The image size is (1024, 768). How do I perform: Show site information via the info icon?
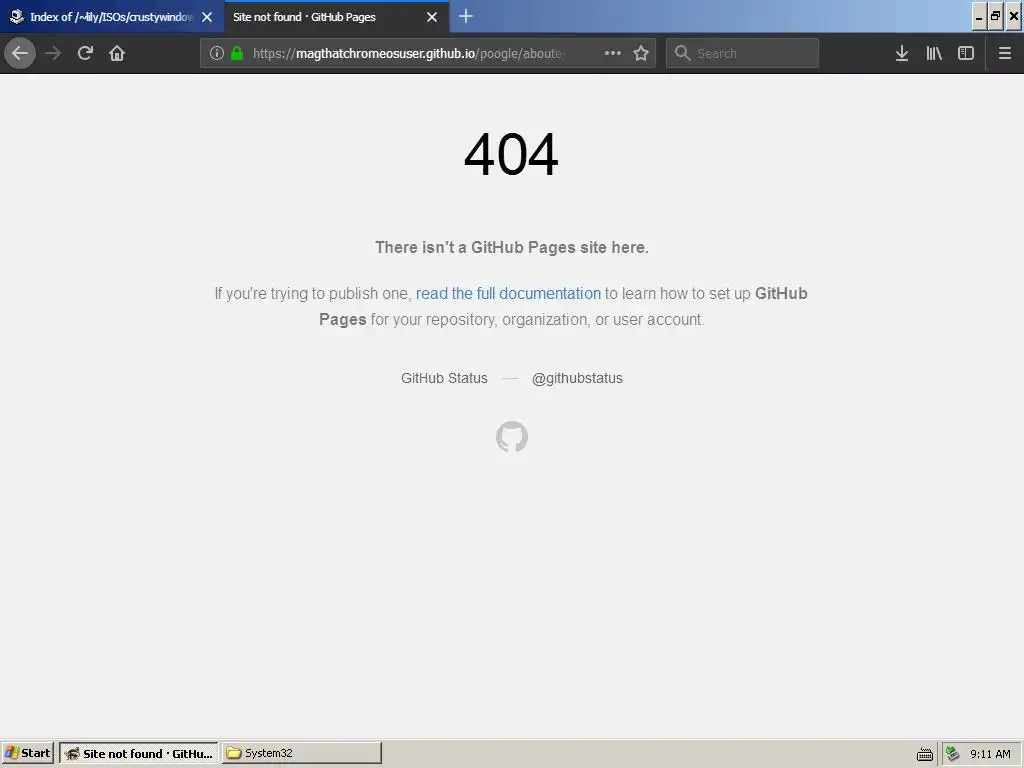click(x=217, y=53)
